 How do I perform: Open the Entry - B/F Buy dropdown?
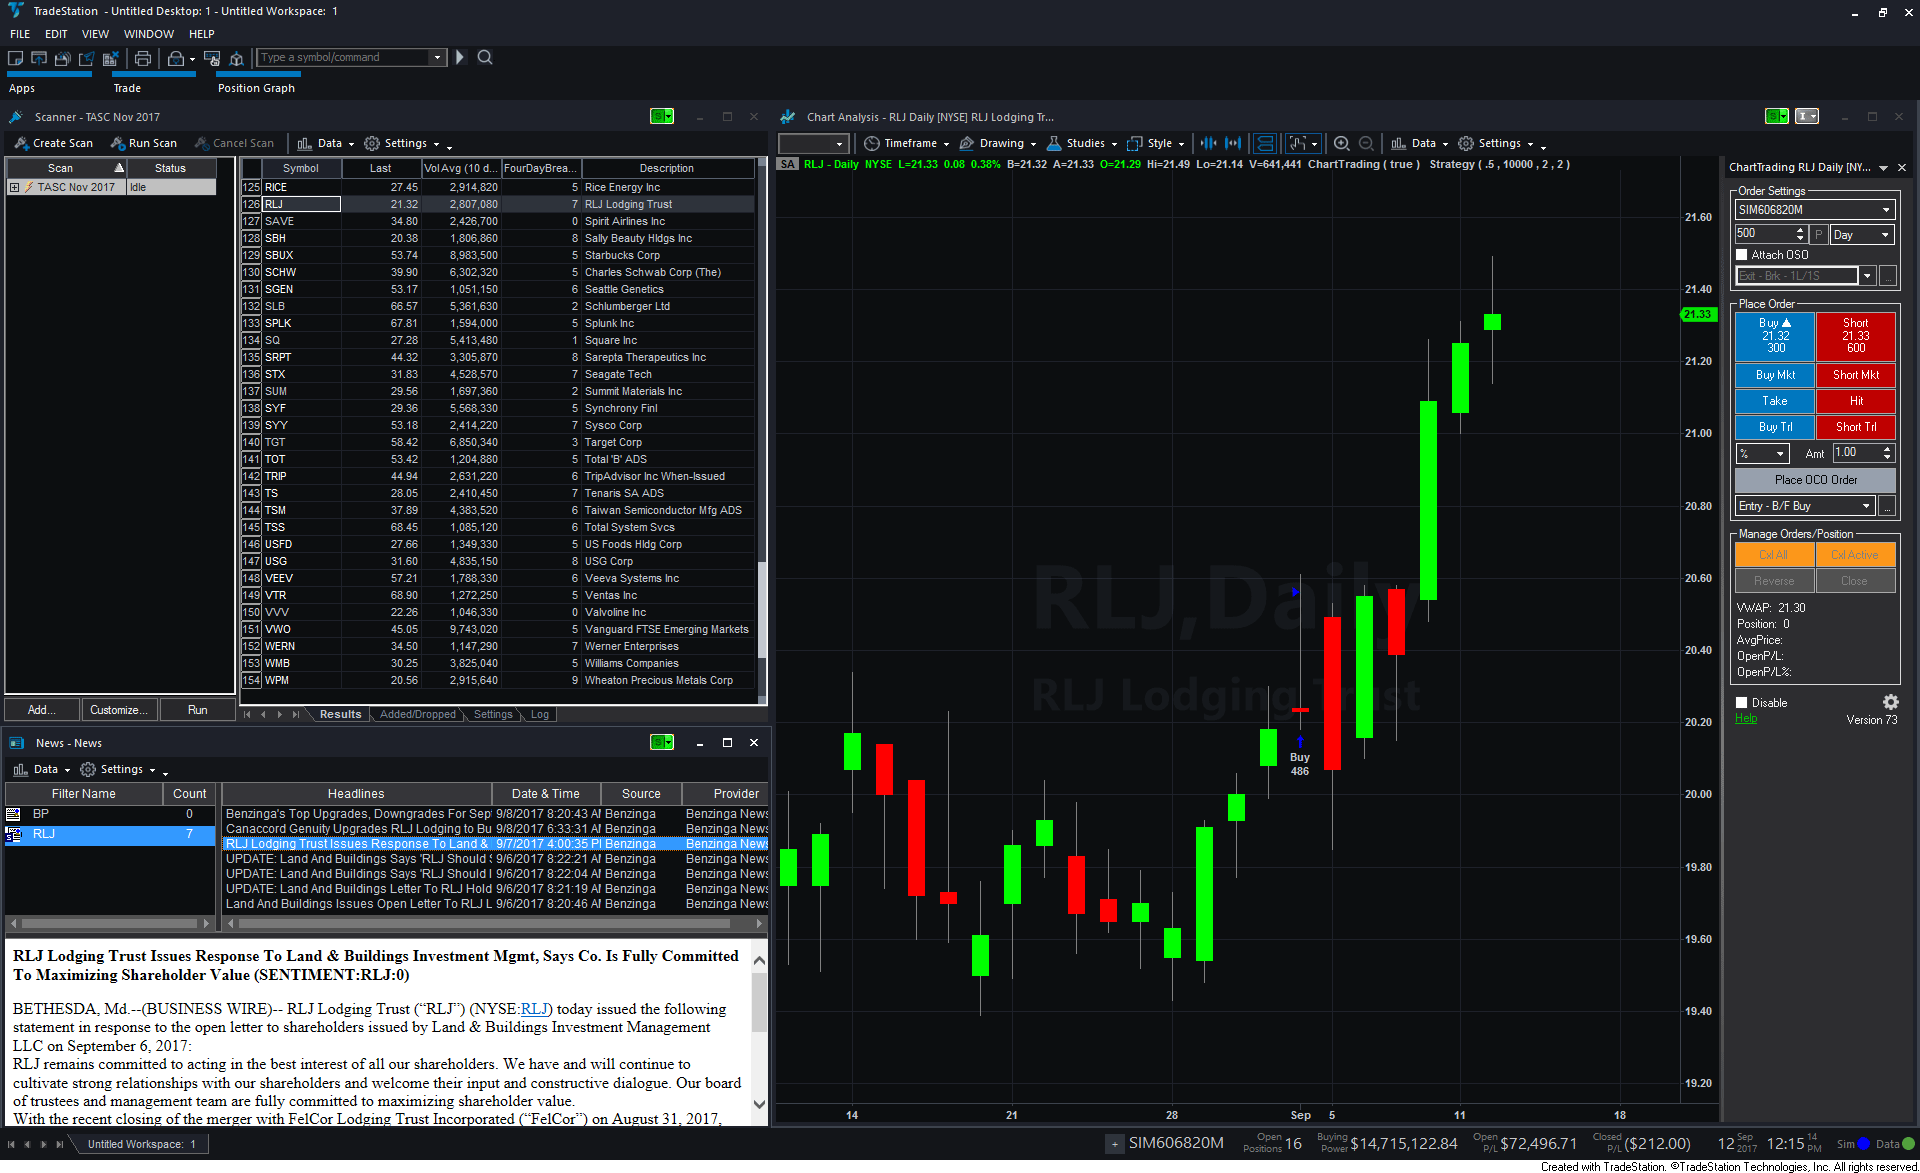coord(1866,506)
